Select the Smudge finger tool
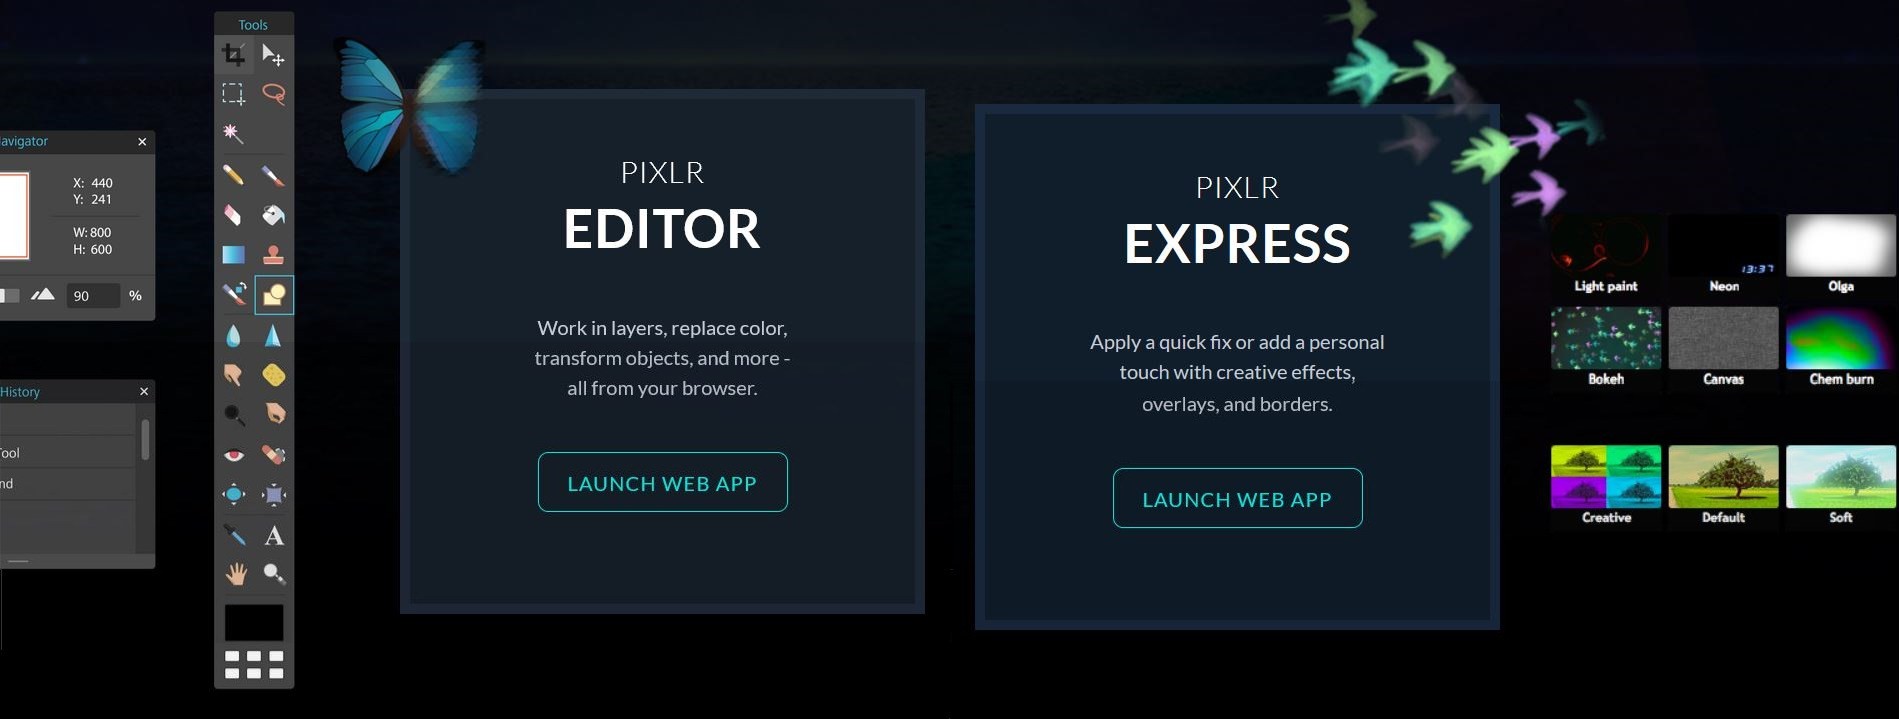 point(233,375)
